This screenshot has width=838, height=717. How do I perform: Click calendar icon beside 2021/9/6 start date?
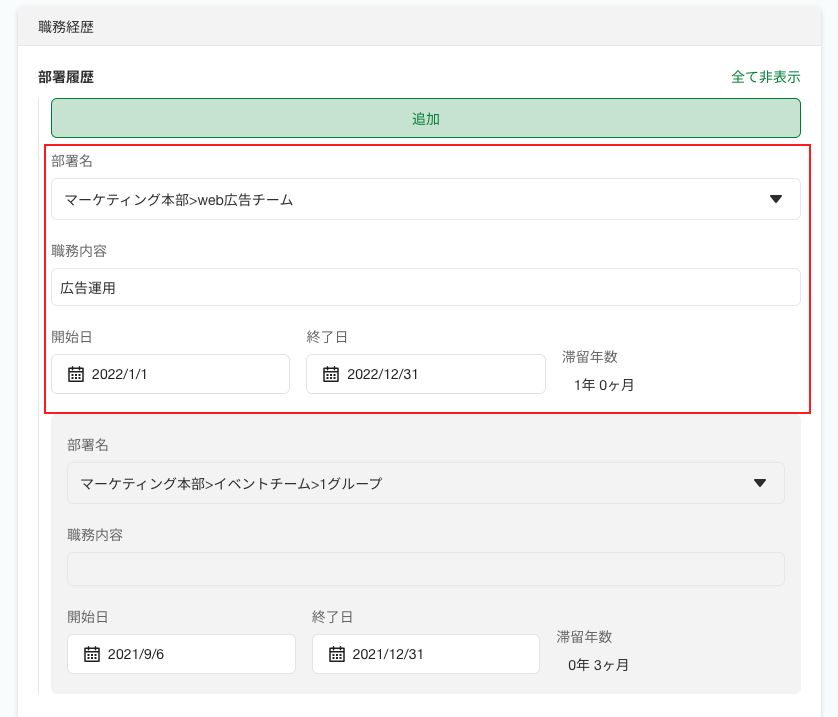pyautogui.click(x=92, y=654)
